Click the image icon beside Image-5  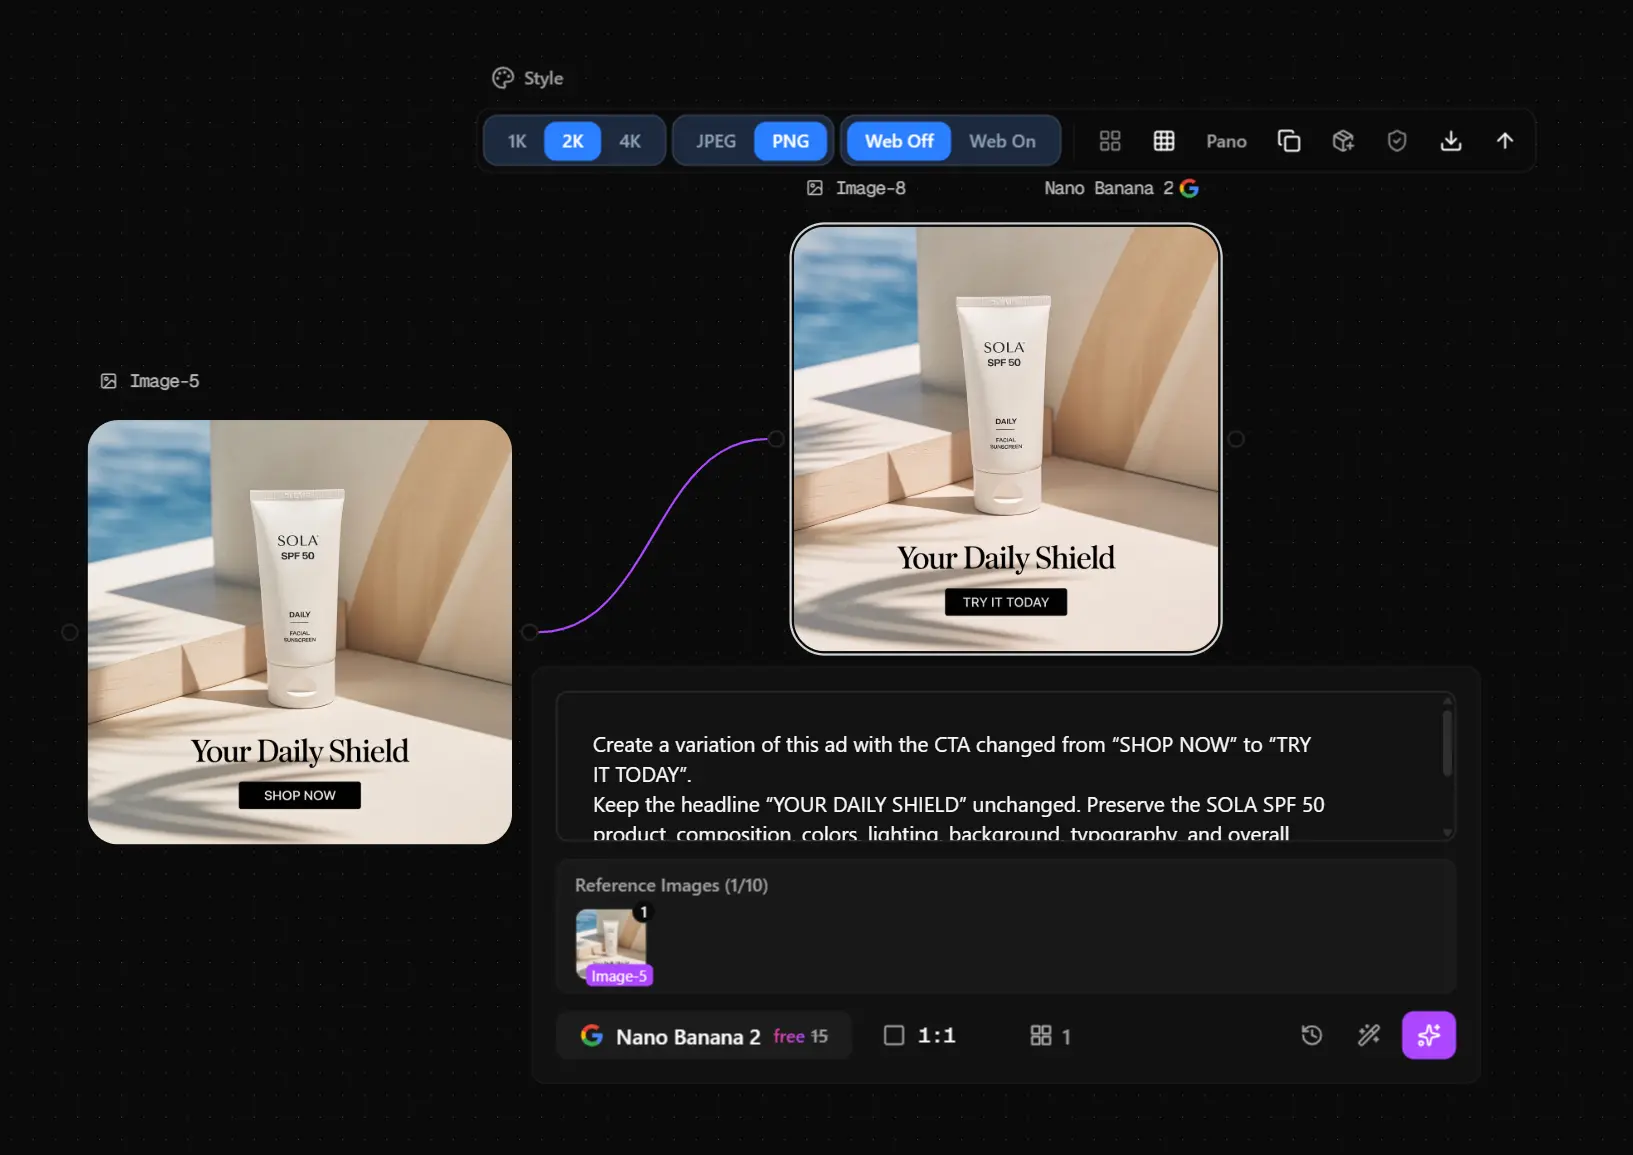tap(109, 381)
